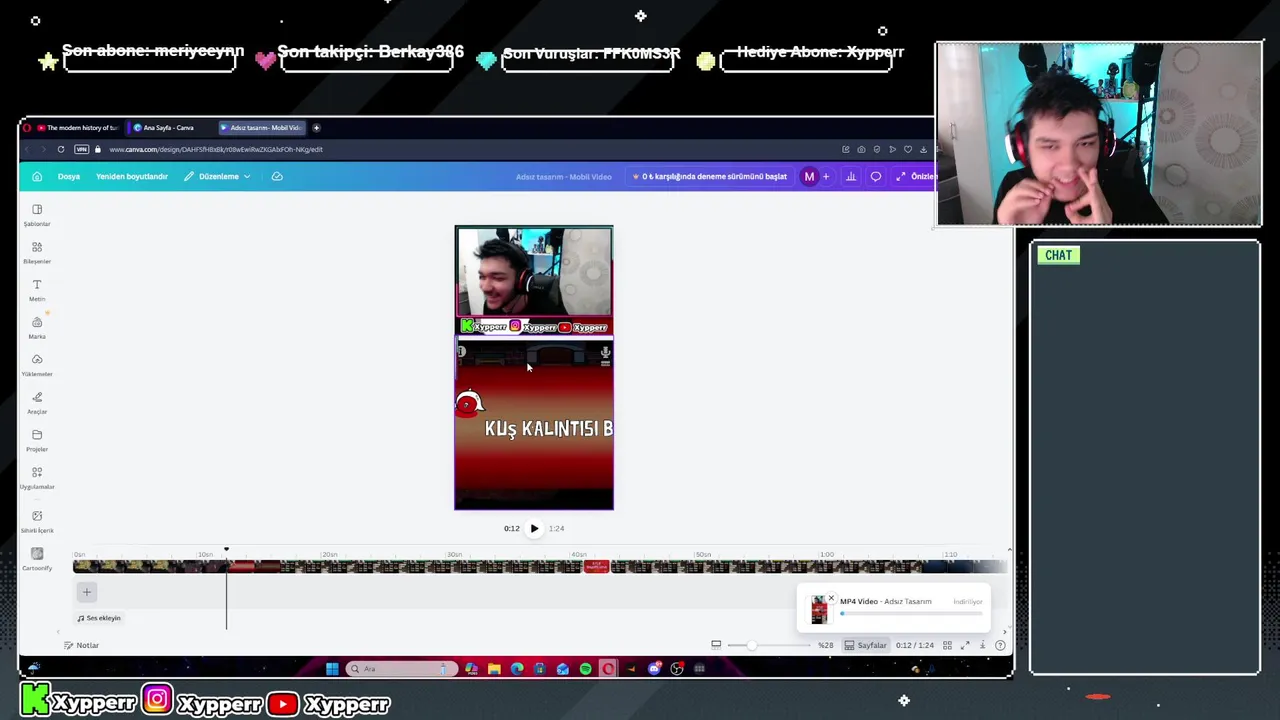Add a new page in the timeline
This screenshot has height=720, width=1280.
click(86, 592)
